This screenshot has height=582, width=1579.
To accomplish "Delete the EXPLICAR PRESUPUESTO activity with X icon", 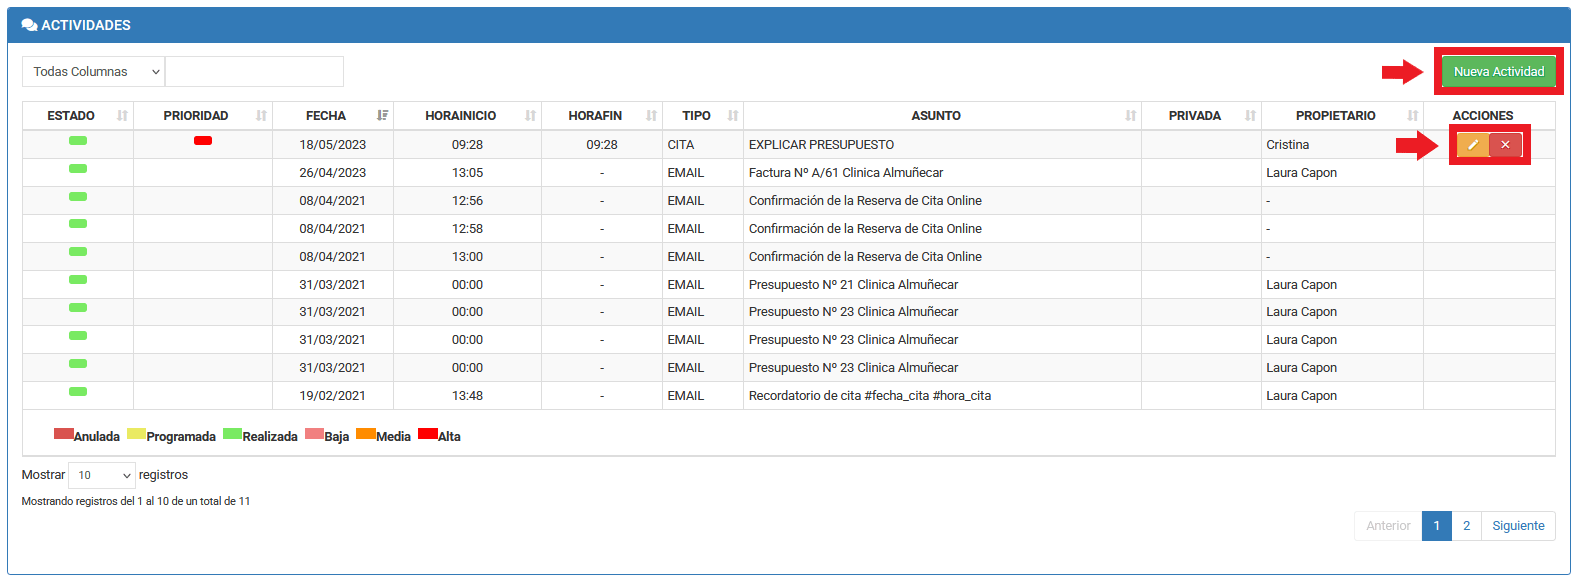I will coord(1506,145).
